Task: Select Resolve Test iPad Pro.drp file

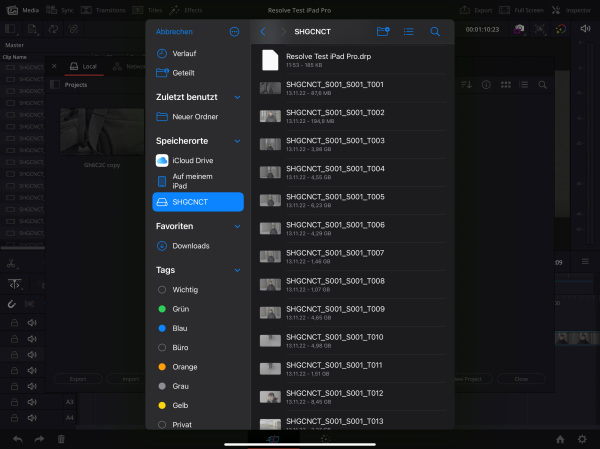Action: pos(352,60)
